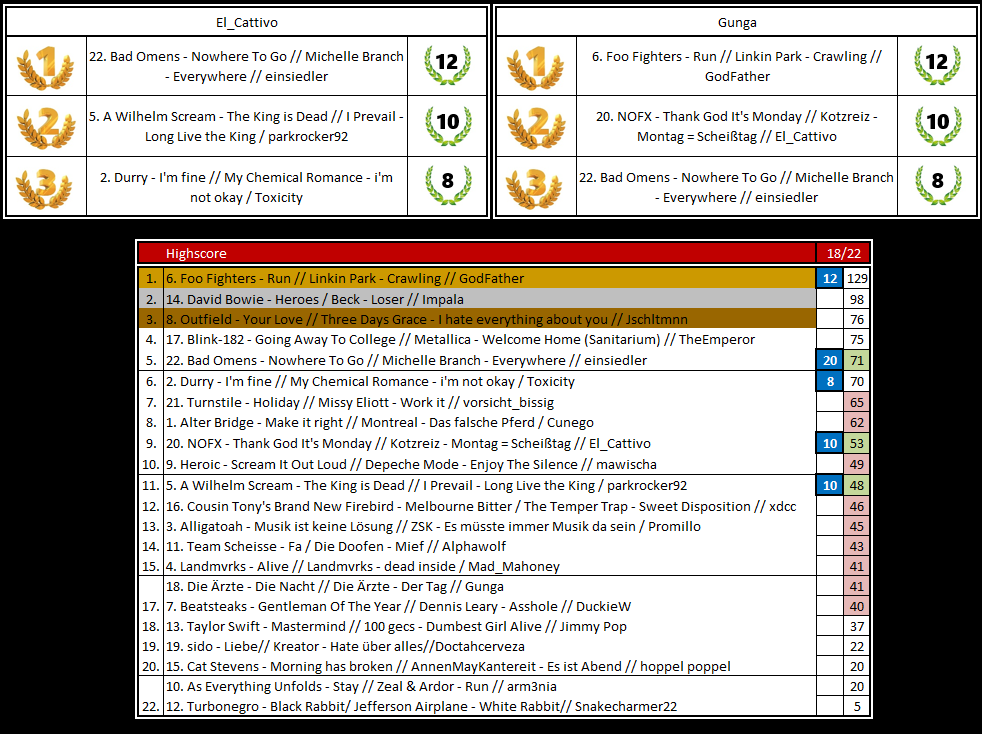Click the blue 12 points cell in Highscore
This screenshot has height=734, width=982.
[830, 278]
